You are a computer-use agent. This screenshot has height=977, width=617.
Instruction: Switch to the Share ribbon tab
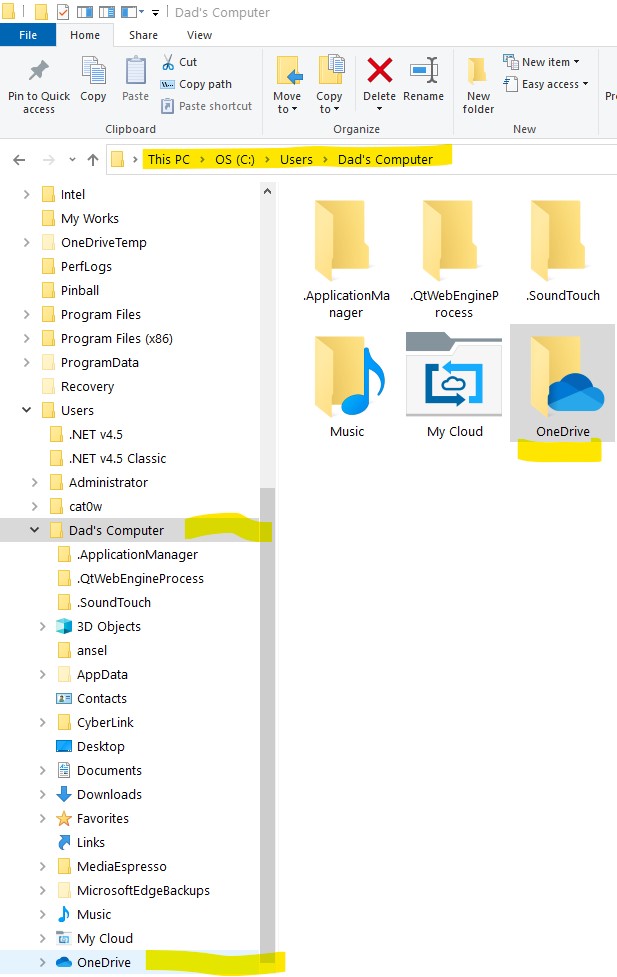click(x=143, y=35)
